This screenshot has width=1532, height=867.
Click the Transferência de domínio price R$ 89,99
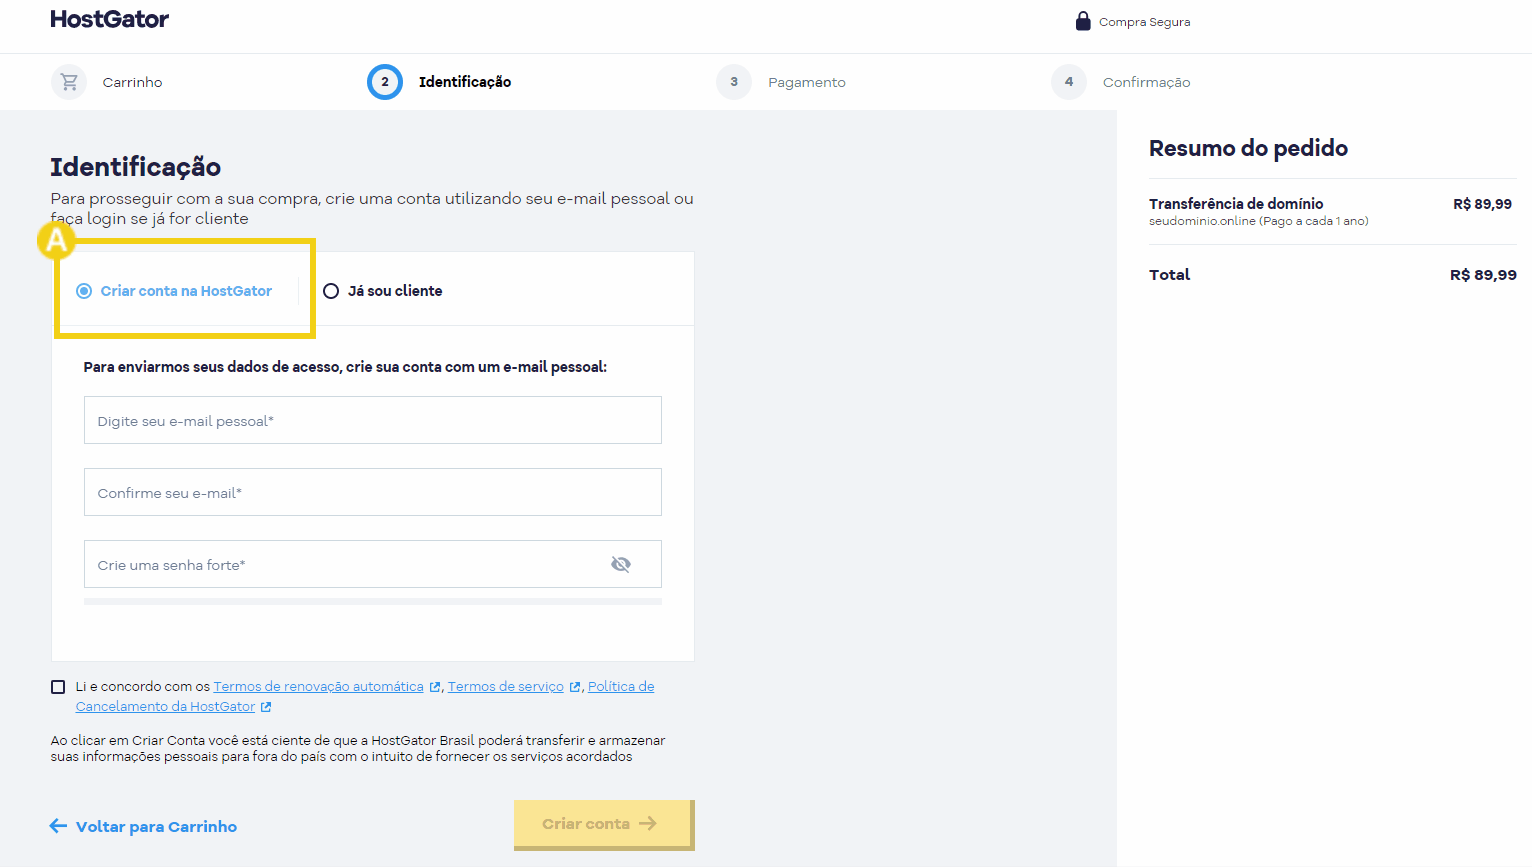click(1482, 204)
